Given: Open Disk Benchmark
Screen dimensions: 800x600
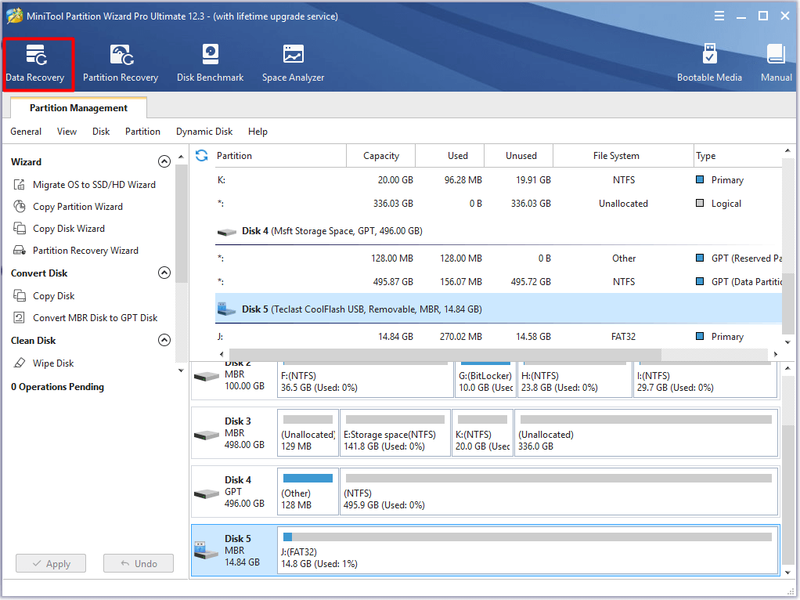Looking at the screenshot, I should (x=210, y=64).
